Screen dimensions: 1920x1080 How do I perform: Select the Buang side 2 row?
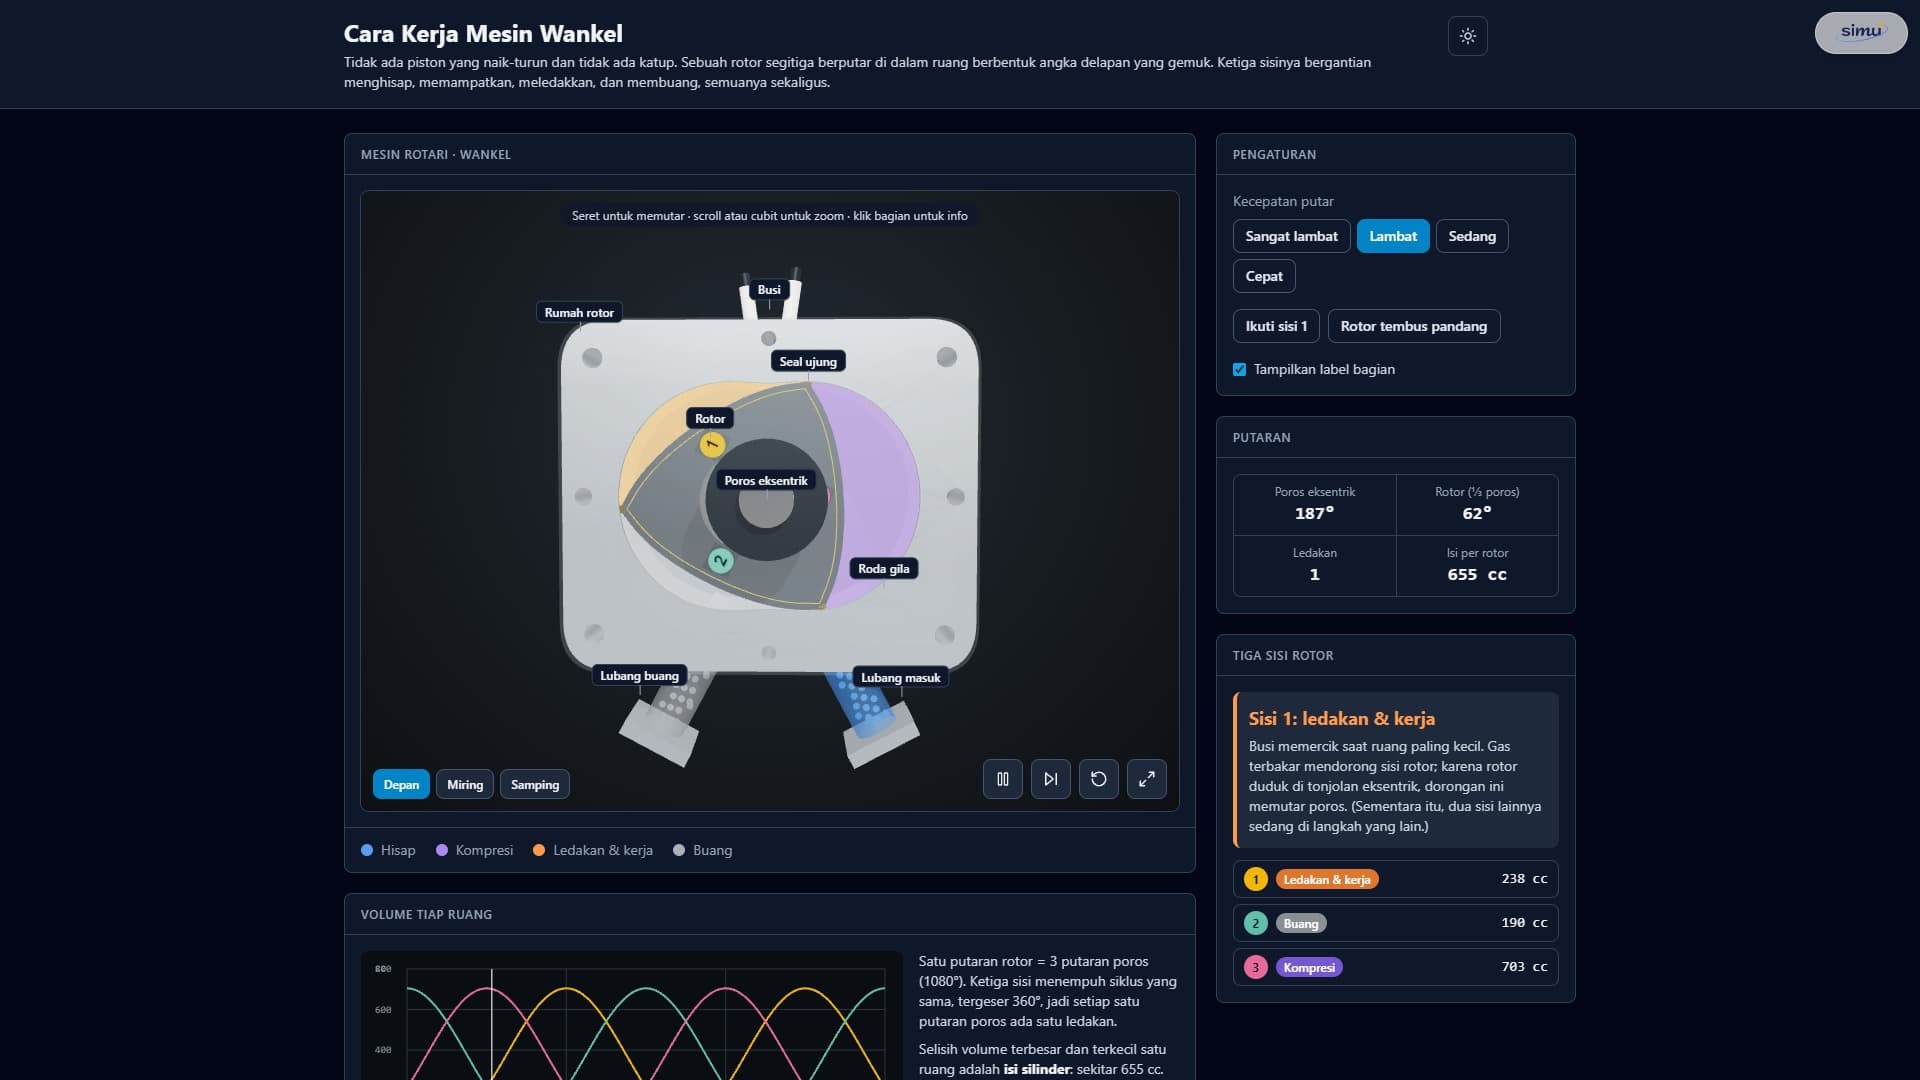click(1395, 923)
